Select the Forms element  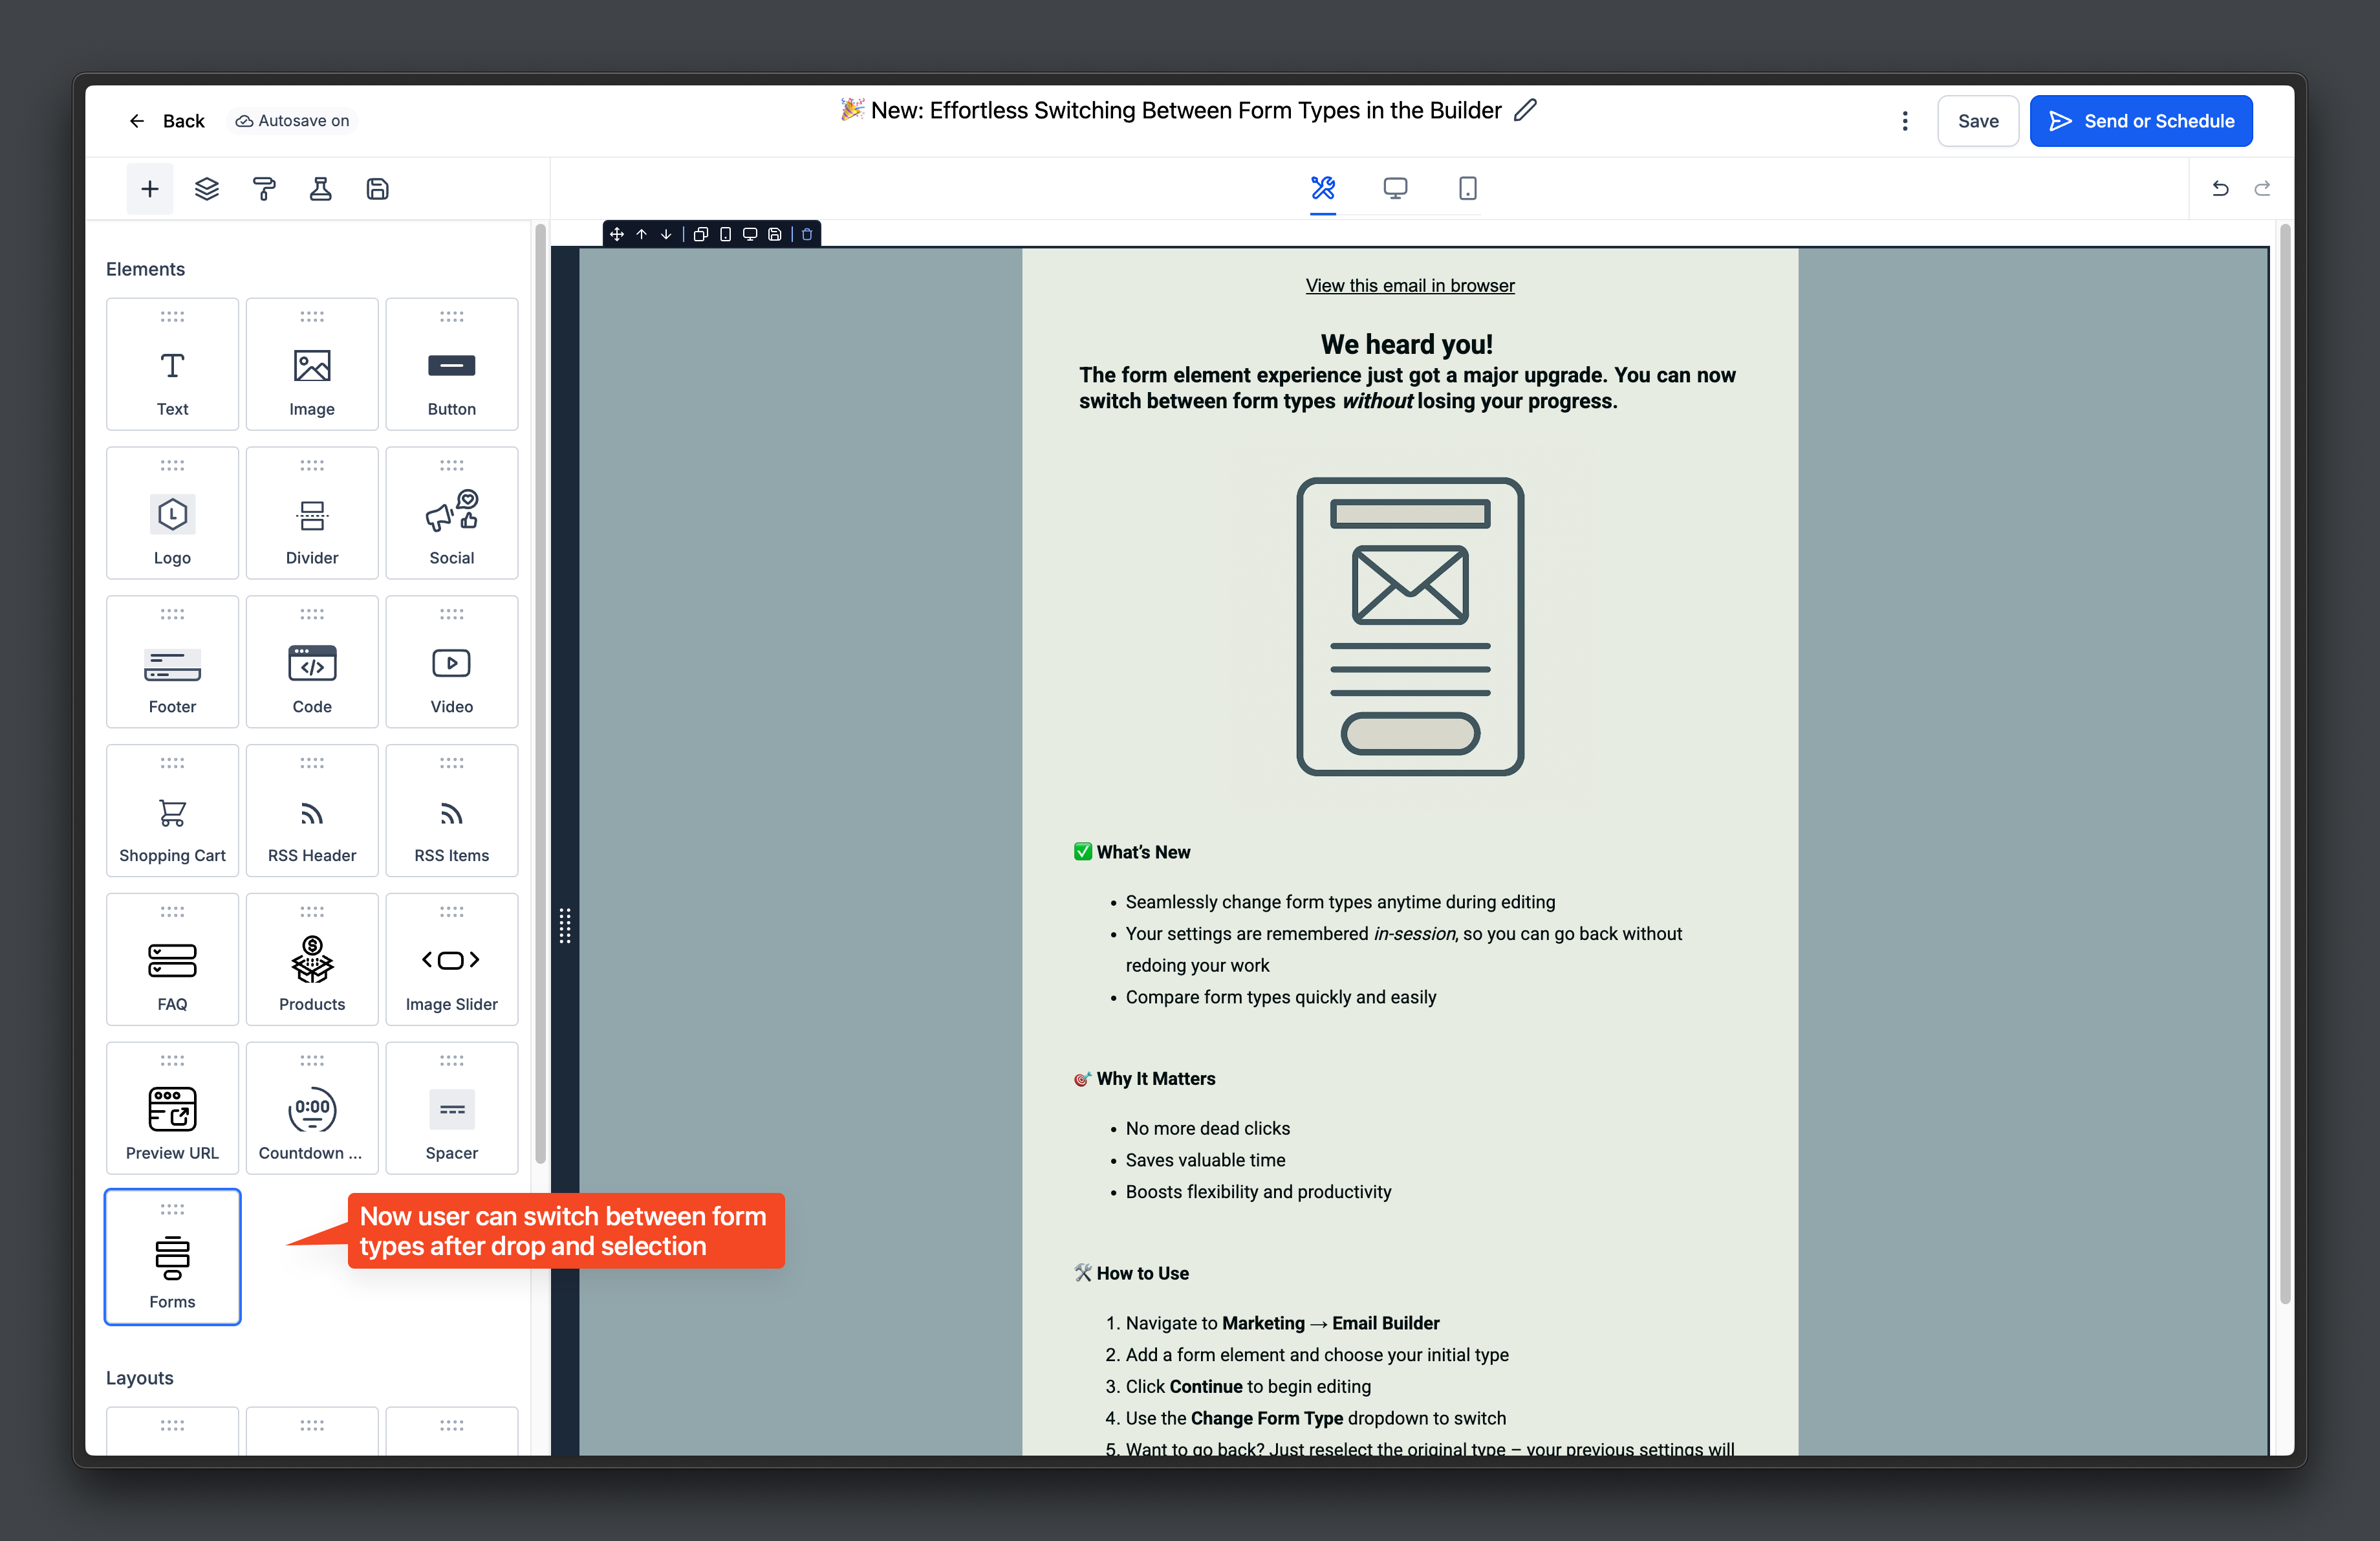tap(172, 1257)
